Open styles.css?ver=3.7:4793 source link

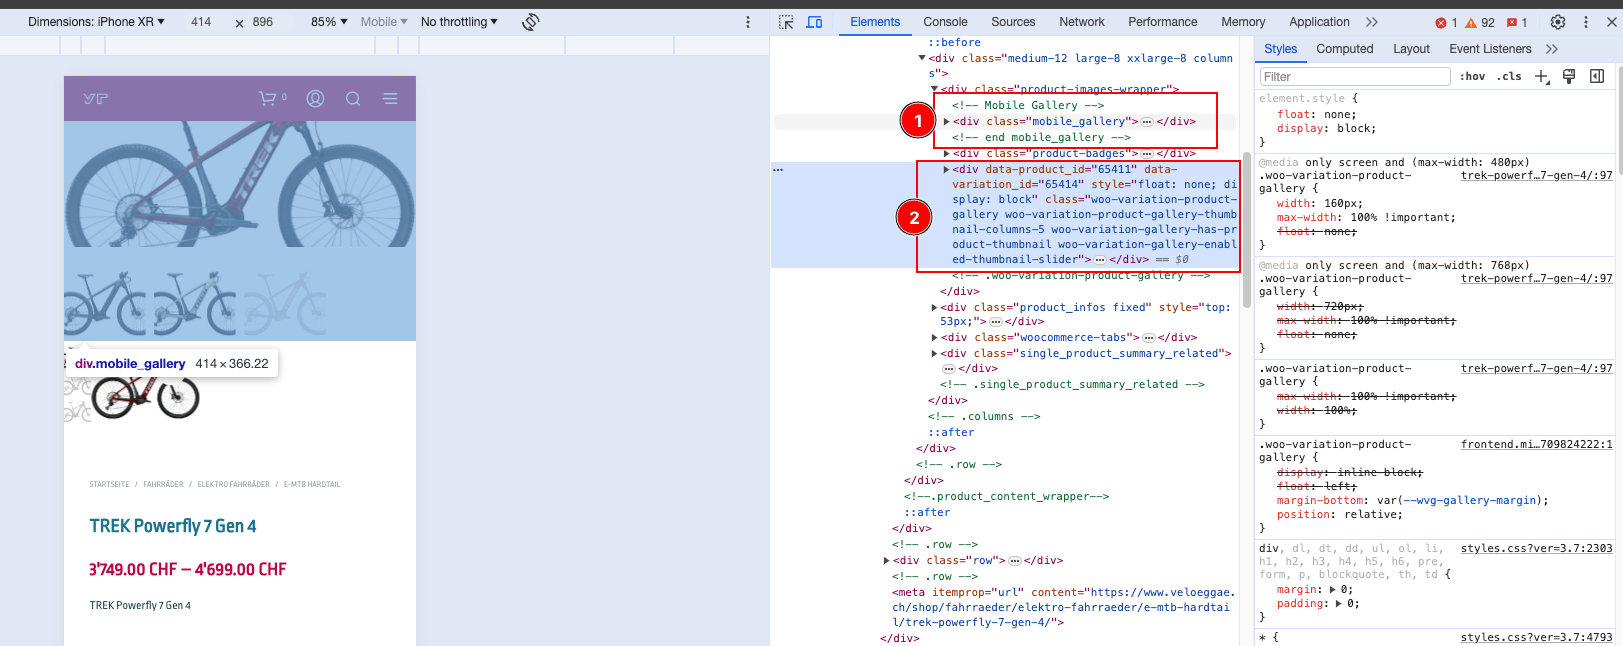point(1536,637)
